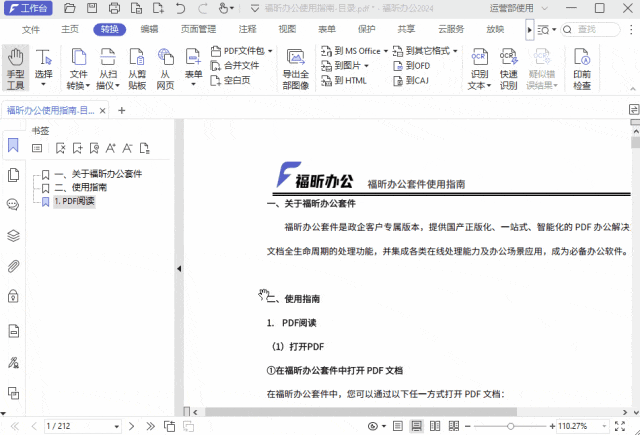The height and width of the screenshot is (435, 640).
Task: Collapse the navigation panel with arrow handle
Action: [x=179, y=269]
